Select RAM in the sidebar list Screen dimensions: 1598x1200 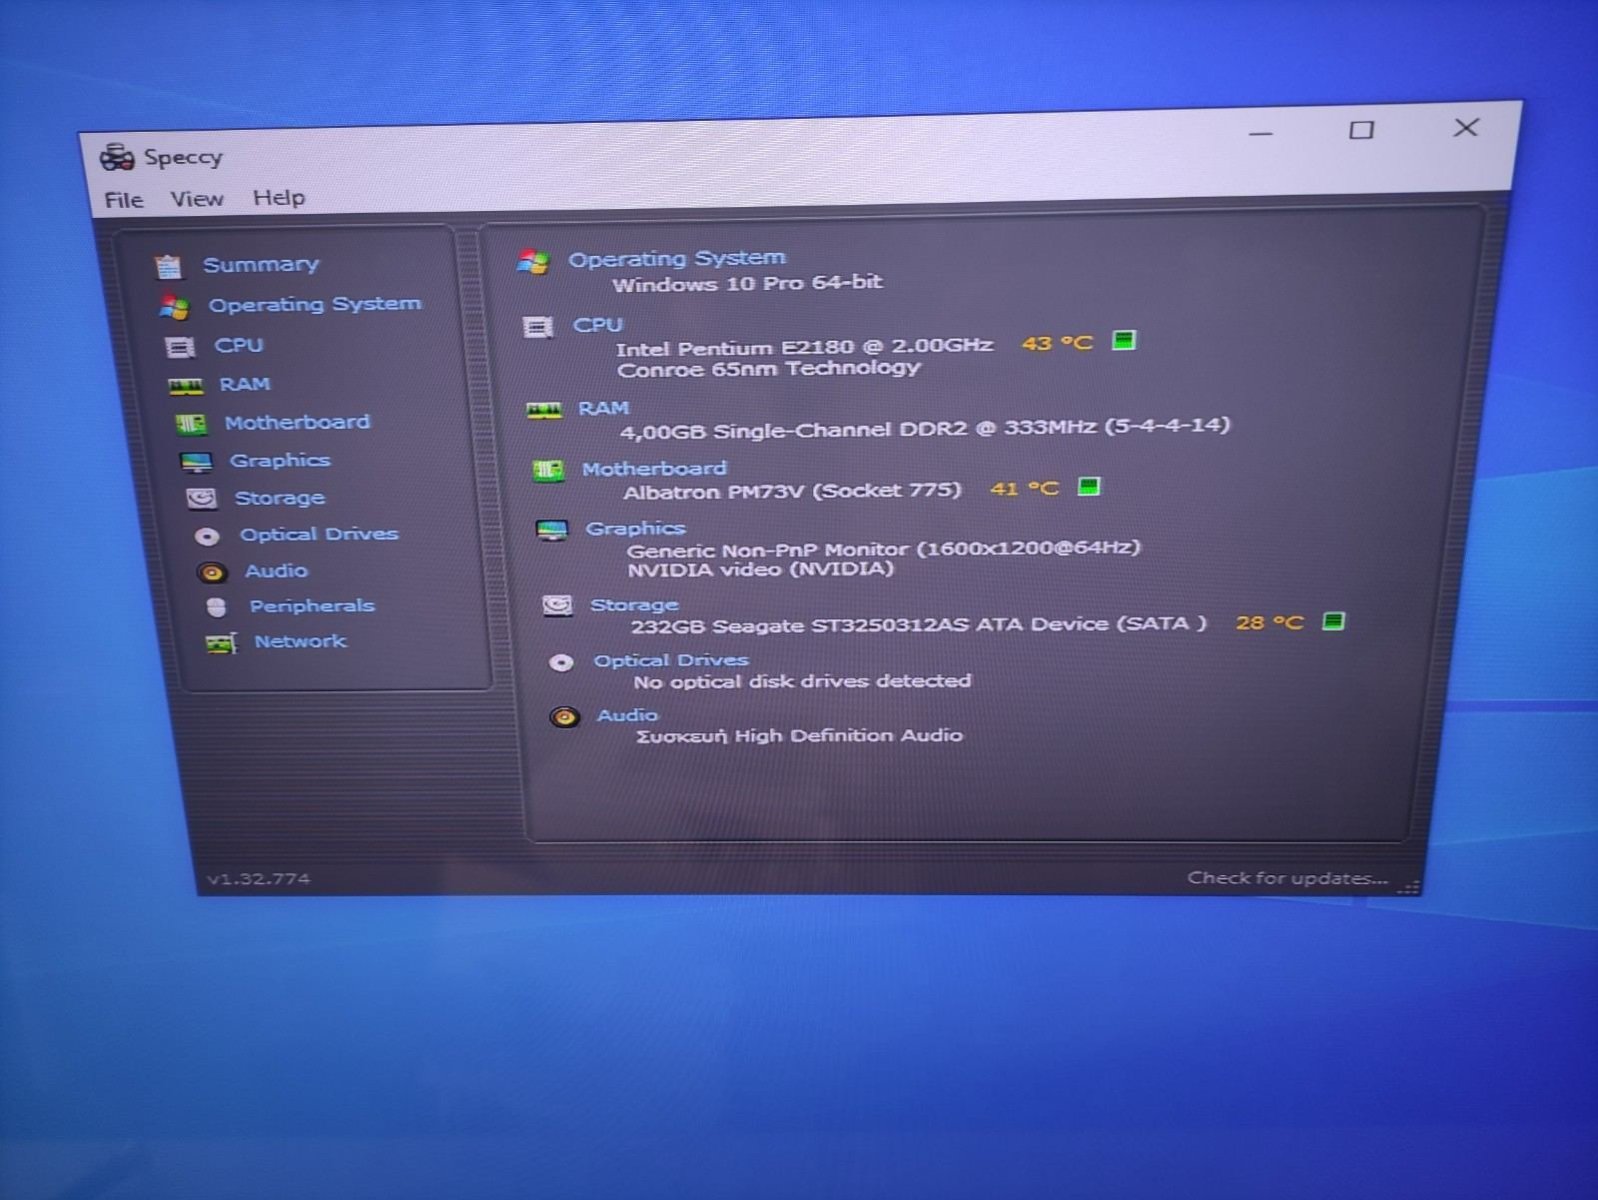click(245, 384)
